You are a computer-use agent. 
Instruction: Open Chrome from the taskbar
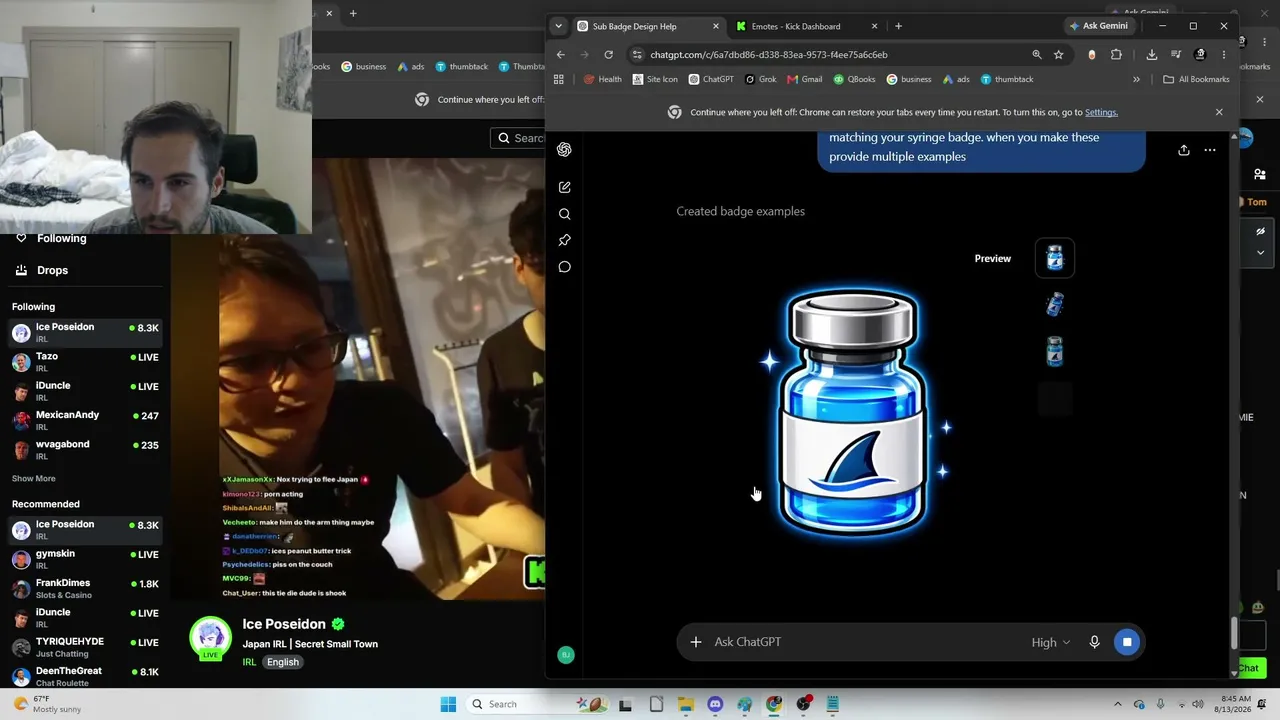[774, 704]
